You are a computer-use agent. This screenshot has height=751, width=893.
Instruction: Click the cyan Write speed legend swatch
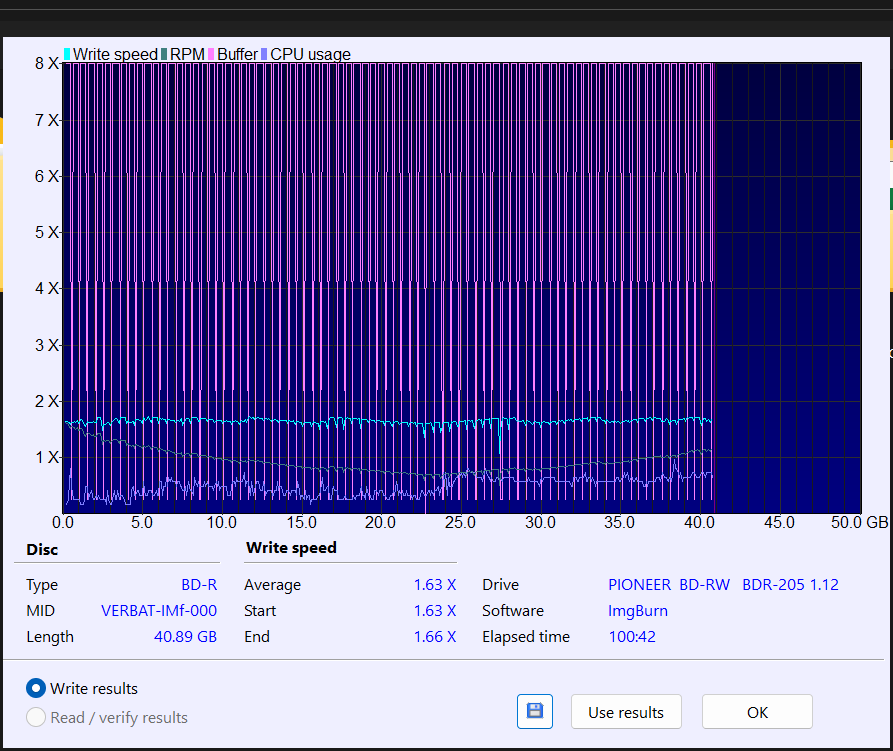tap(68, 54)
